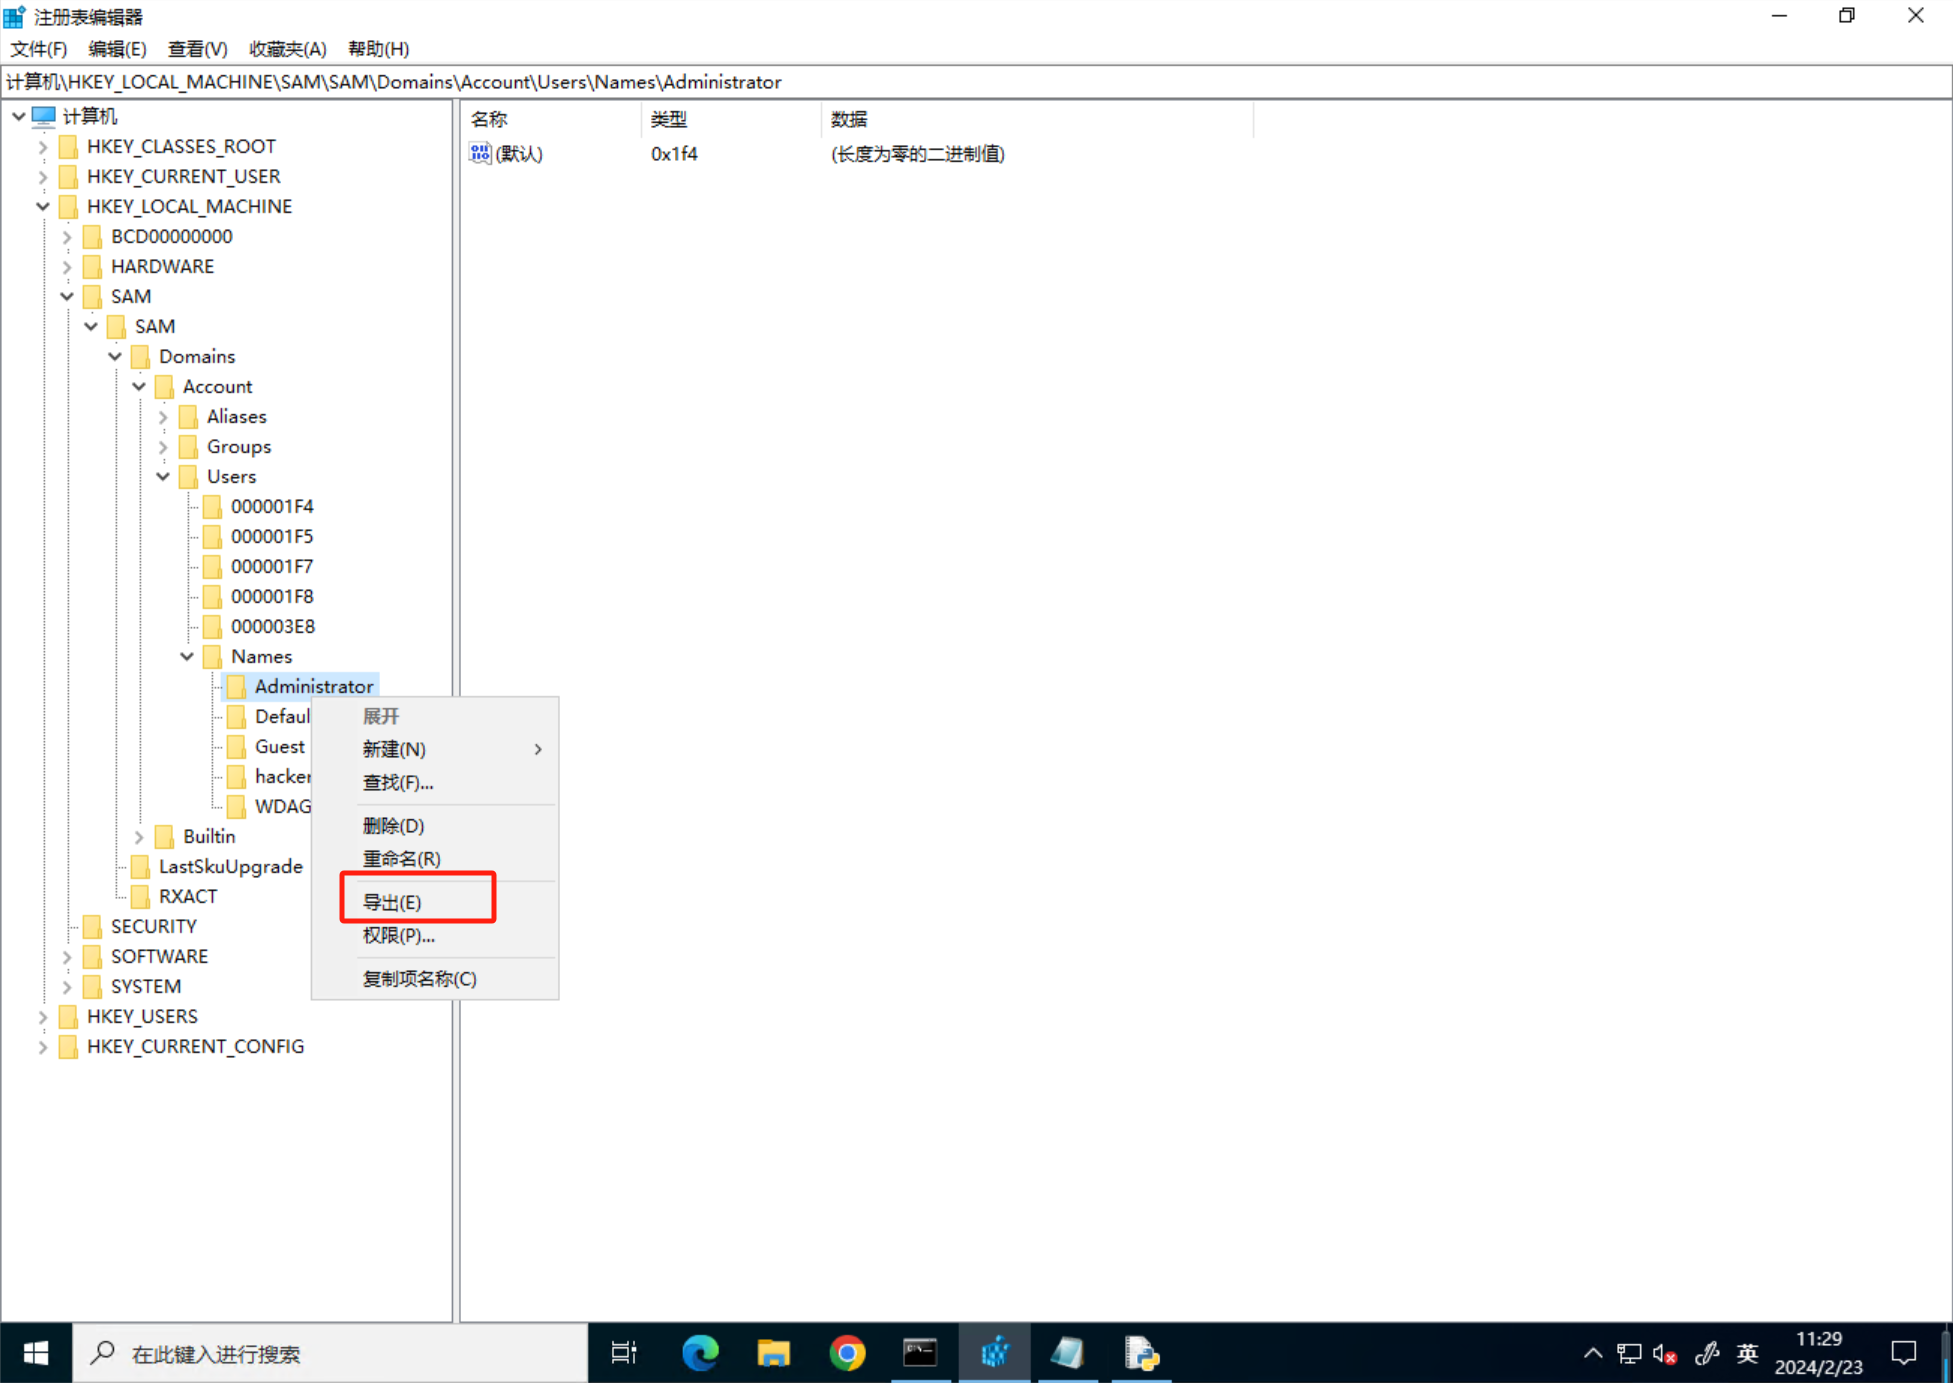Open Google Chrome from the taskbar
The image size is (1953, 1383).
(847, 1353)
